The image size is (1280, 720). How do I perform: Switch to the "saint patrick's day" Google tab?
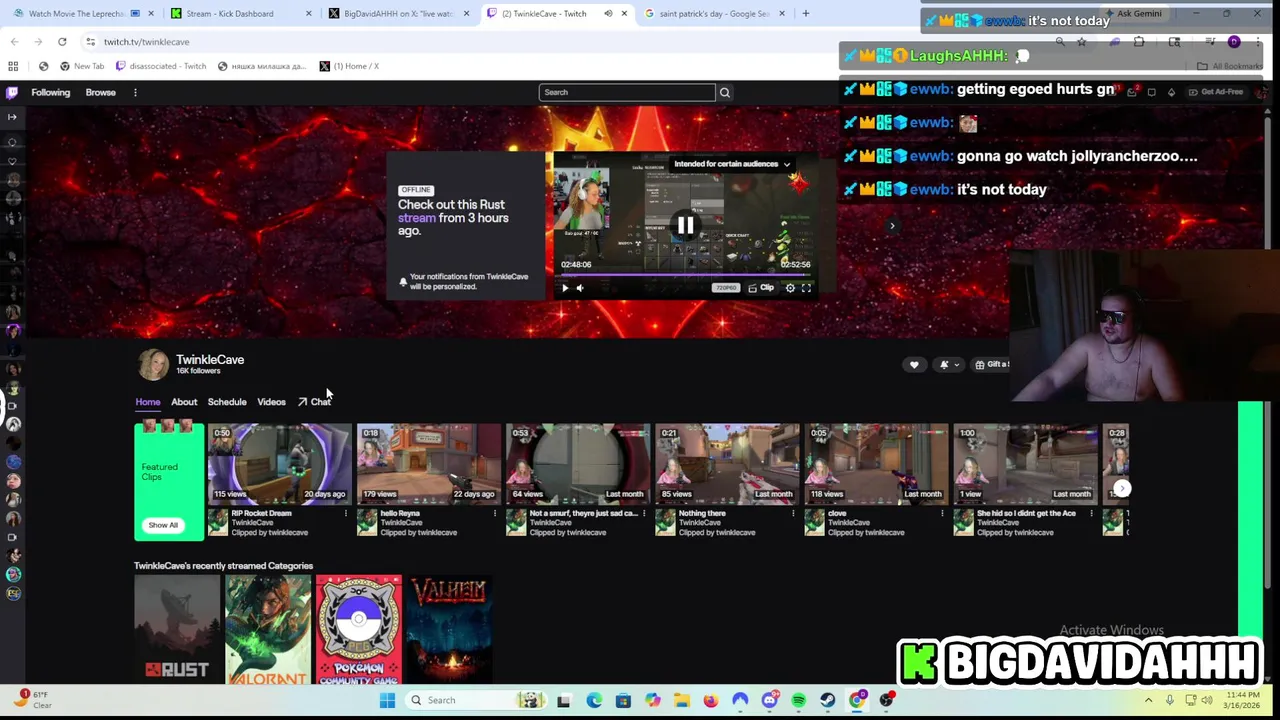point(713,14)
